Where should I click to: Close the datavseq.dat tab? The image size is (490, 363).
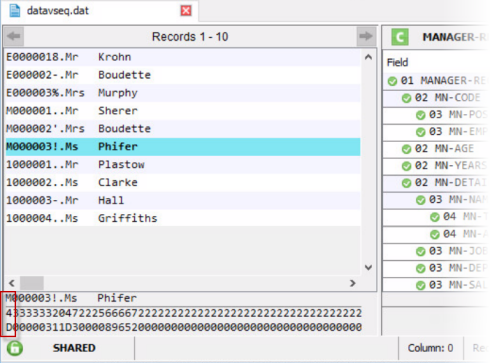[x=186, y=11]
